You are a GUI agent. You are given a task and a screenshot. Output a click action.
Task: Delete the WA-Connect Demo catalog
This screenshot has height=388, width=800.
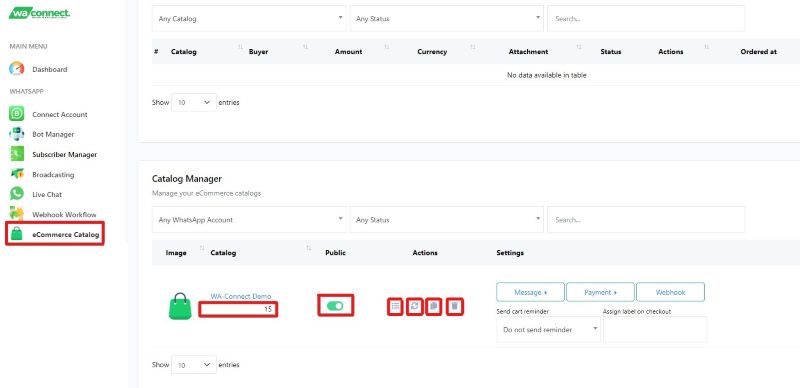coord(455,306)
